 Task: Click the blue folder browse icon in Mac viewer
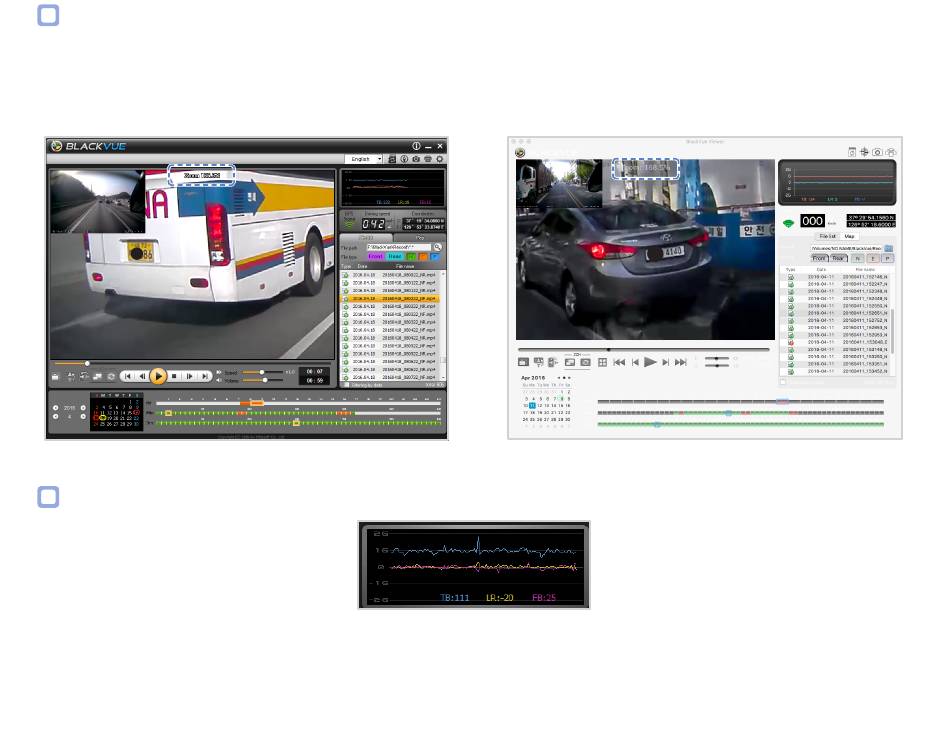click(x=889, y=248)
